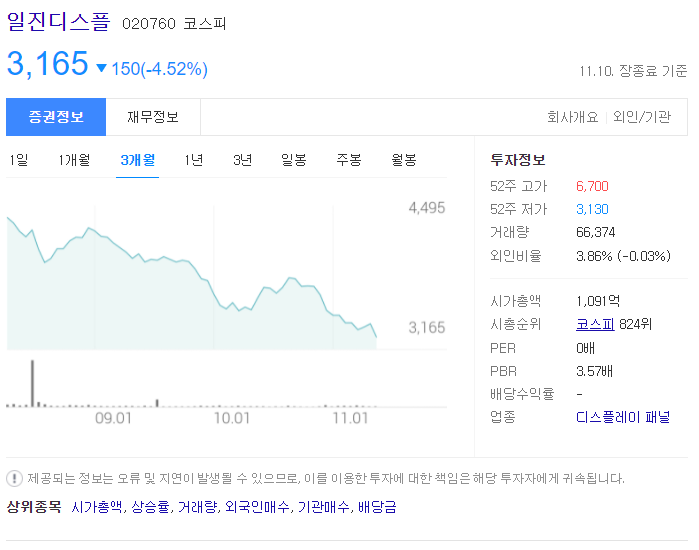This screenshot has height=550, width=699.
Task: Click the 시가총액 value 1,091억
Action: click(598, 301)
